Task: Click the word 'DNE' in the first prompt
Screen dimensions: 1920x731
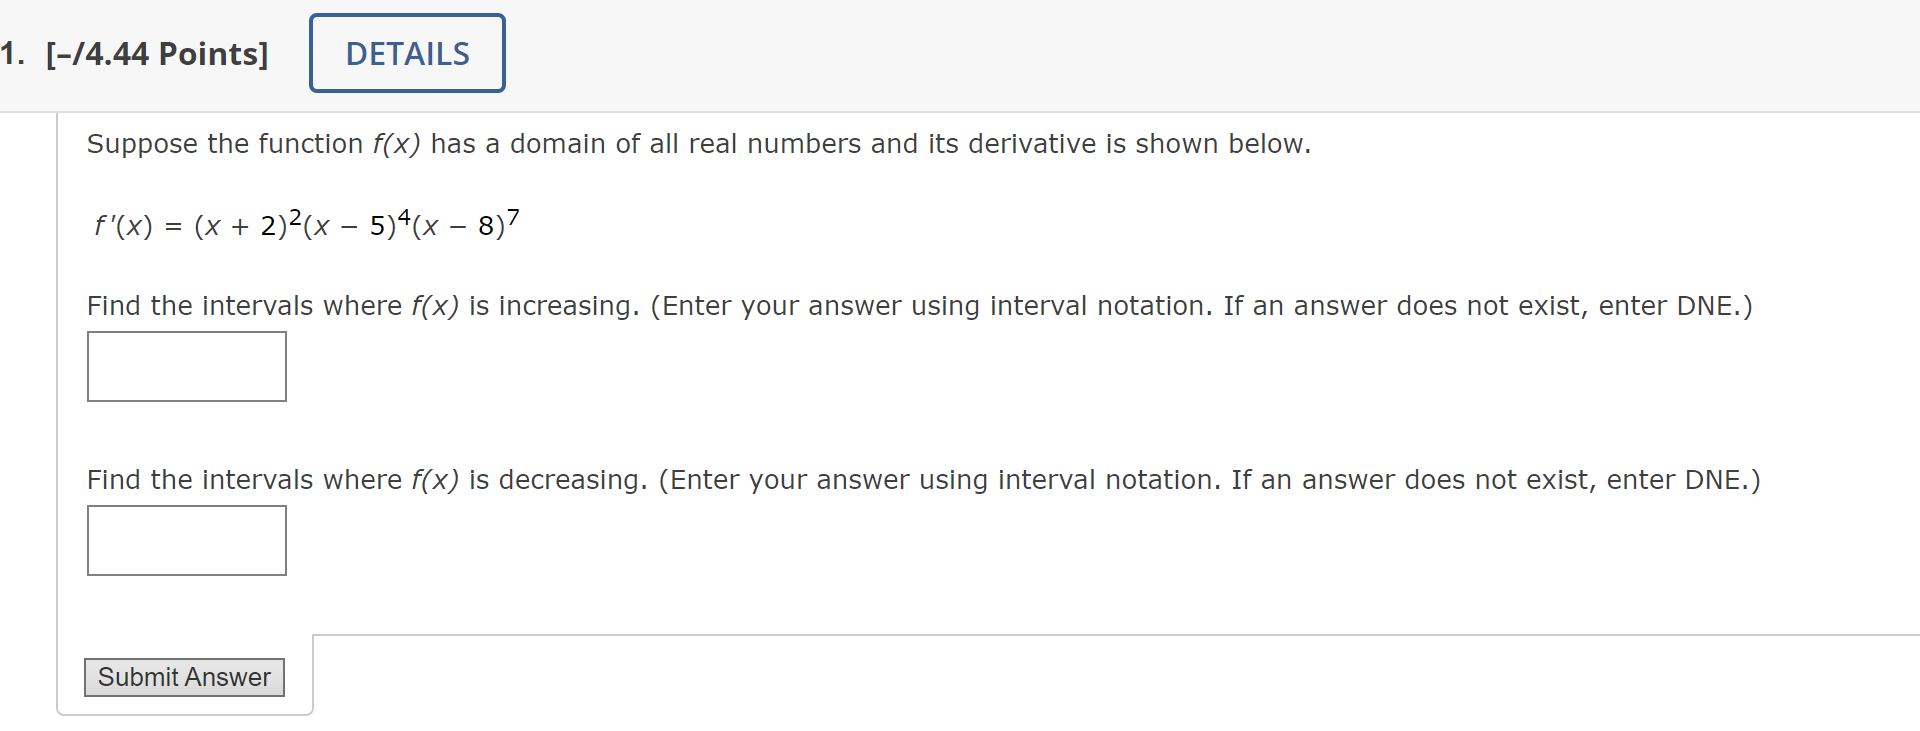Action: tap(1705, 306)
